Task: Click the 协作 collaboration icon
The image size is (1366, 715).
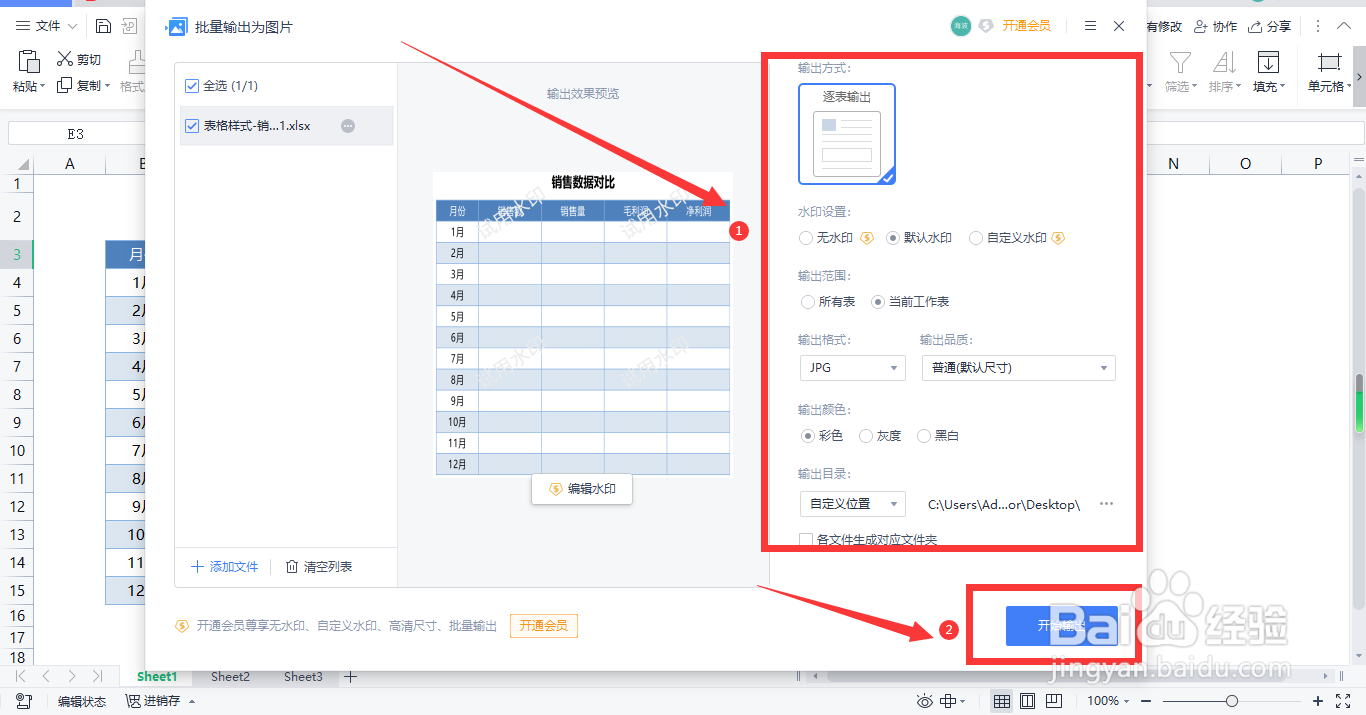Action: tap(1215, 26)
